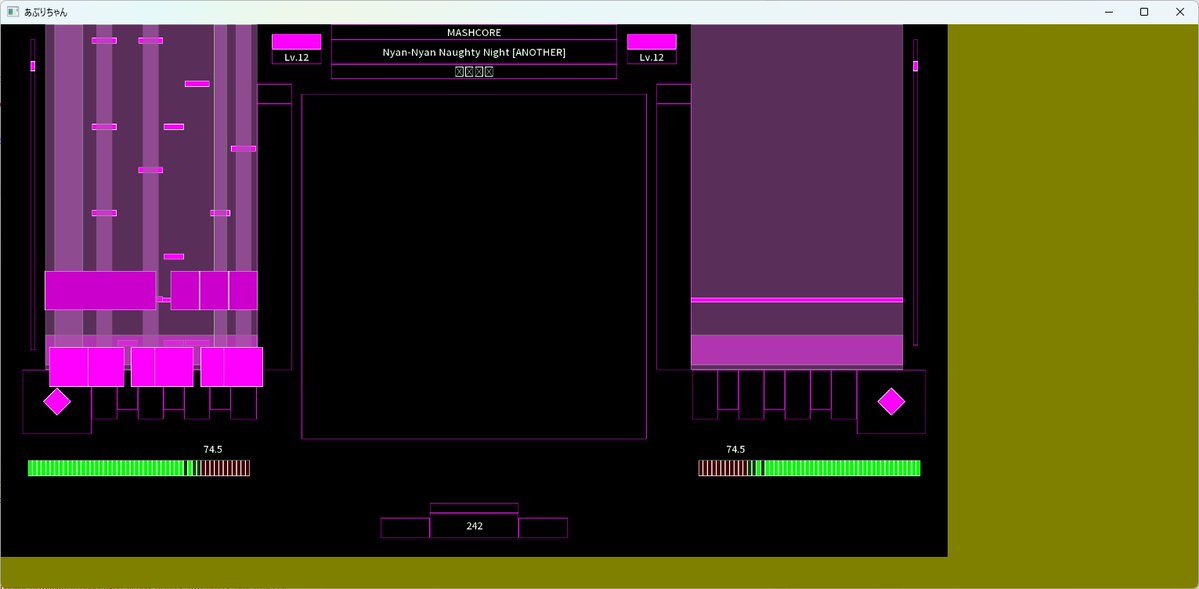Select the right turntable diamond icon
The width and height of the screenshot is (1199, 589).
(889, 401)
